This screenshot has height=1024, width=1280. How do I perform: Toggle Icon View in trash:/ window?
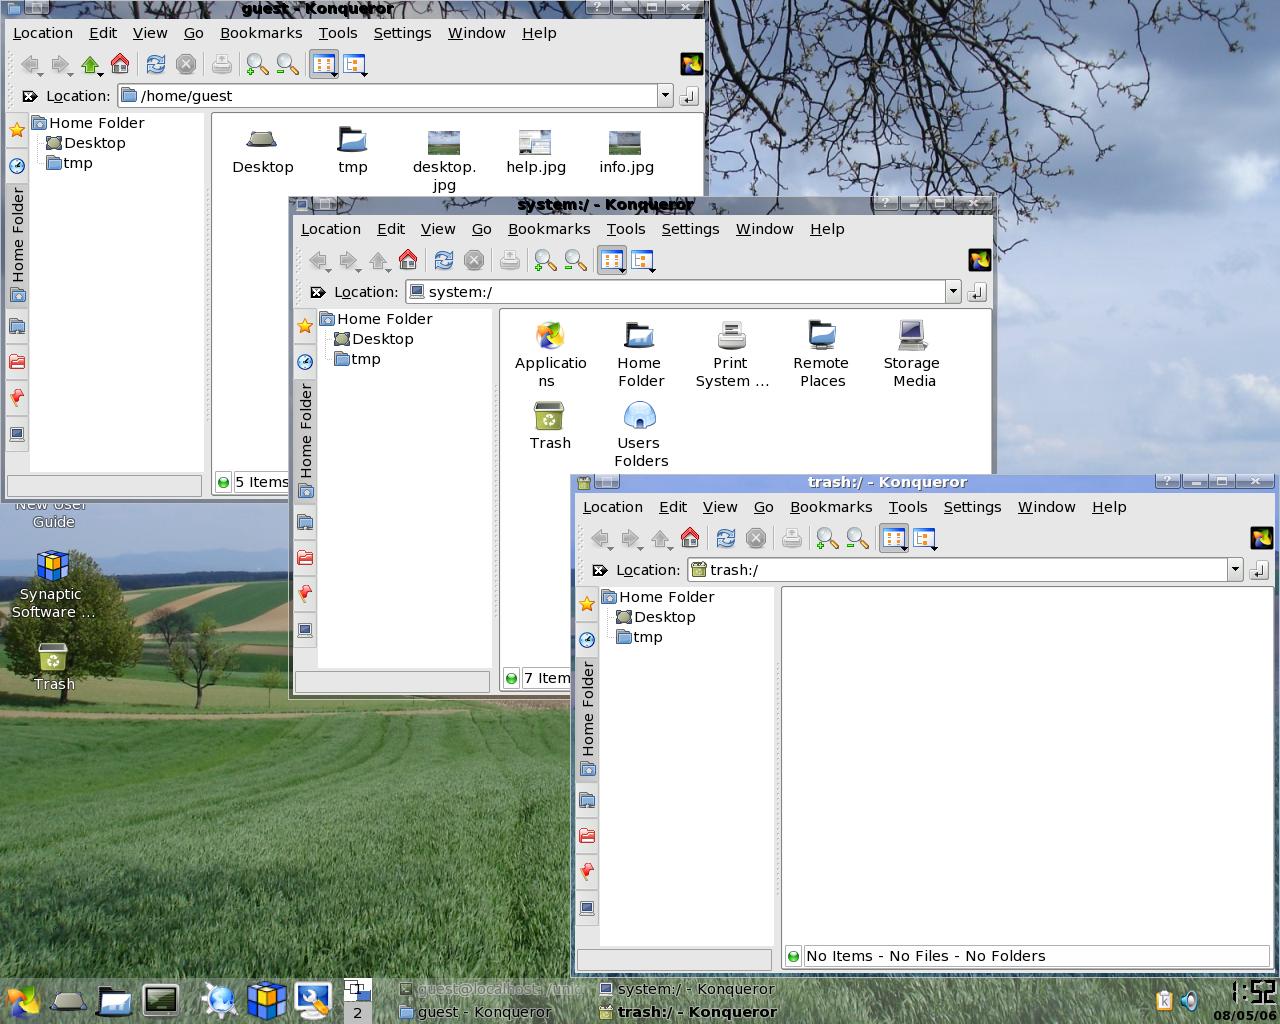894,539
